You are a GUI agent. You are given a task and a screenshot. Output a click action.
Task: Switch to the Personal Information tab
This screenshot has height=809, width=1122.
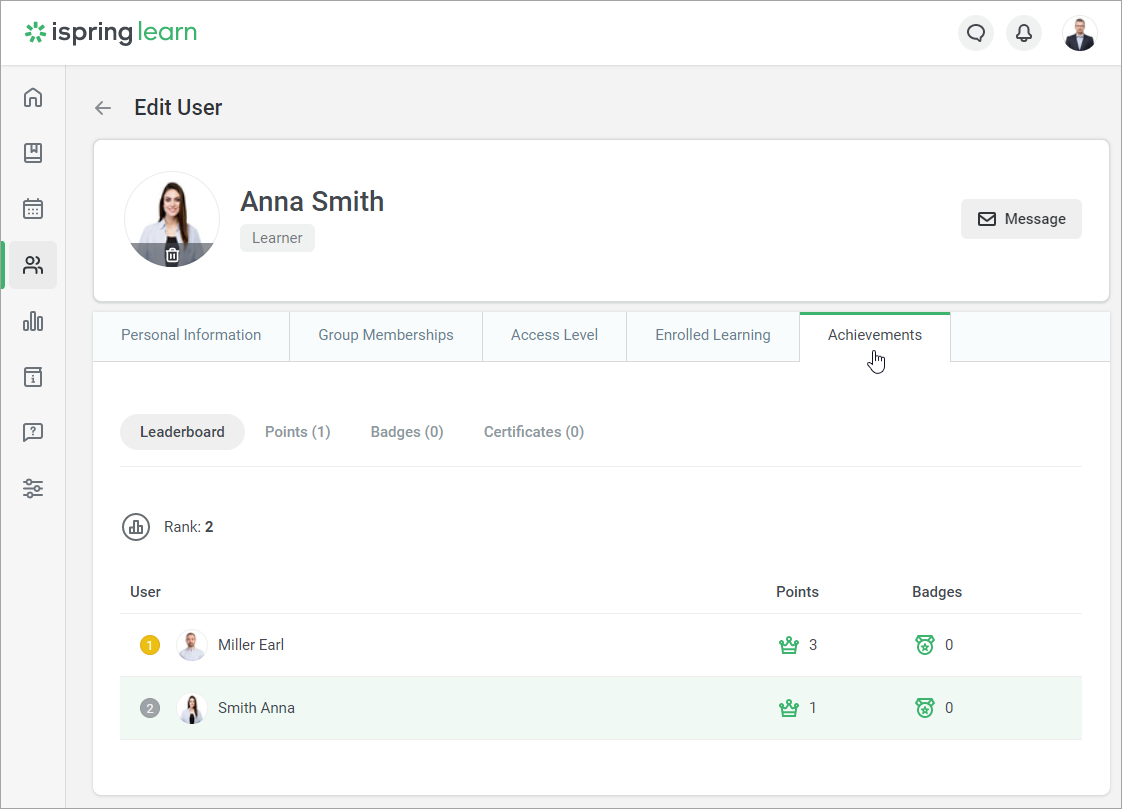coord(191,335)
